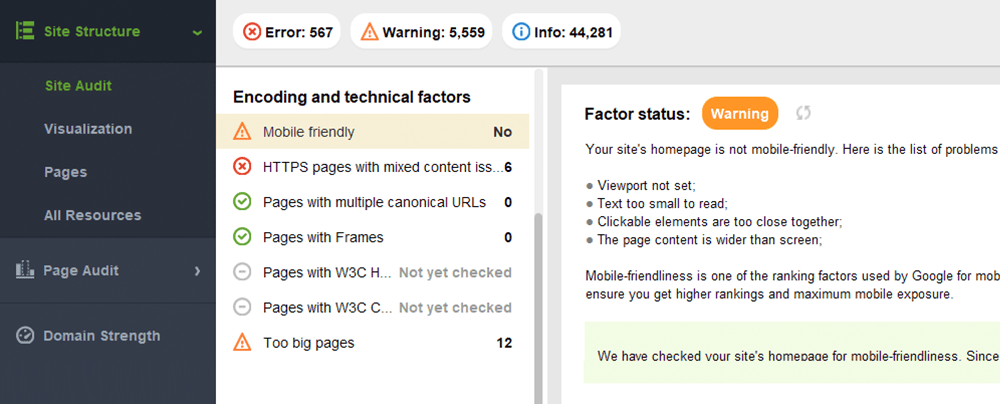Select Pages with multiple canonical URLs row

(x=372, y=202)
